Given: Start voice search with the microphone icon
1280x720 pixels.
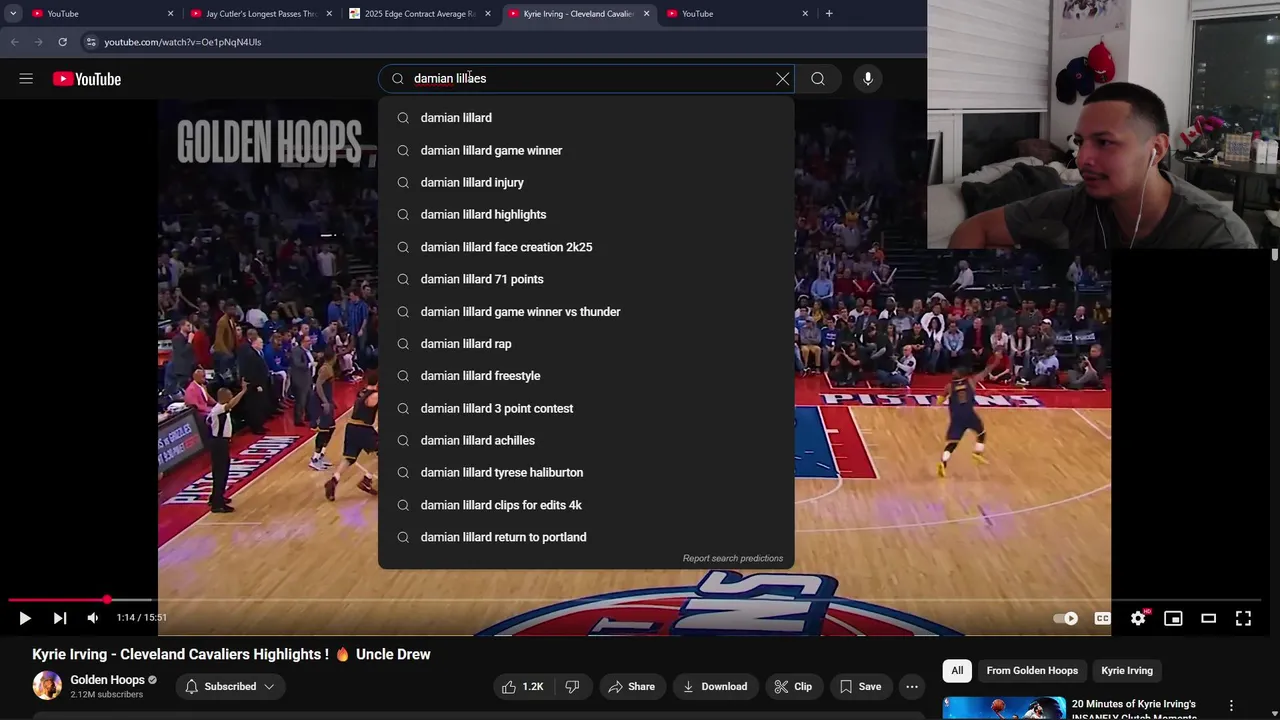Looking at the screenshot, I should [x=868, y=79].
